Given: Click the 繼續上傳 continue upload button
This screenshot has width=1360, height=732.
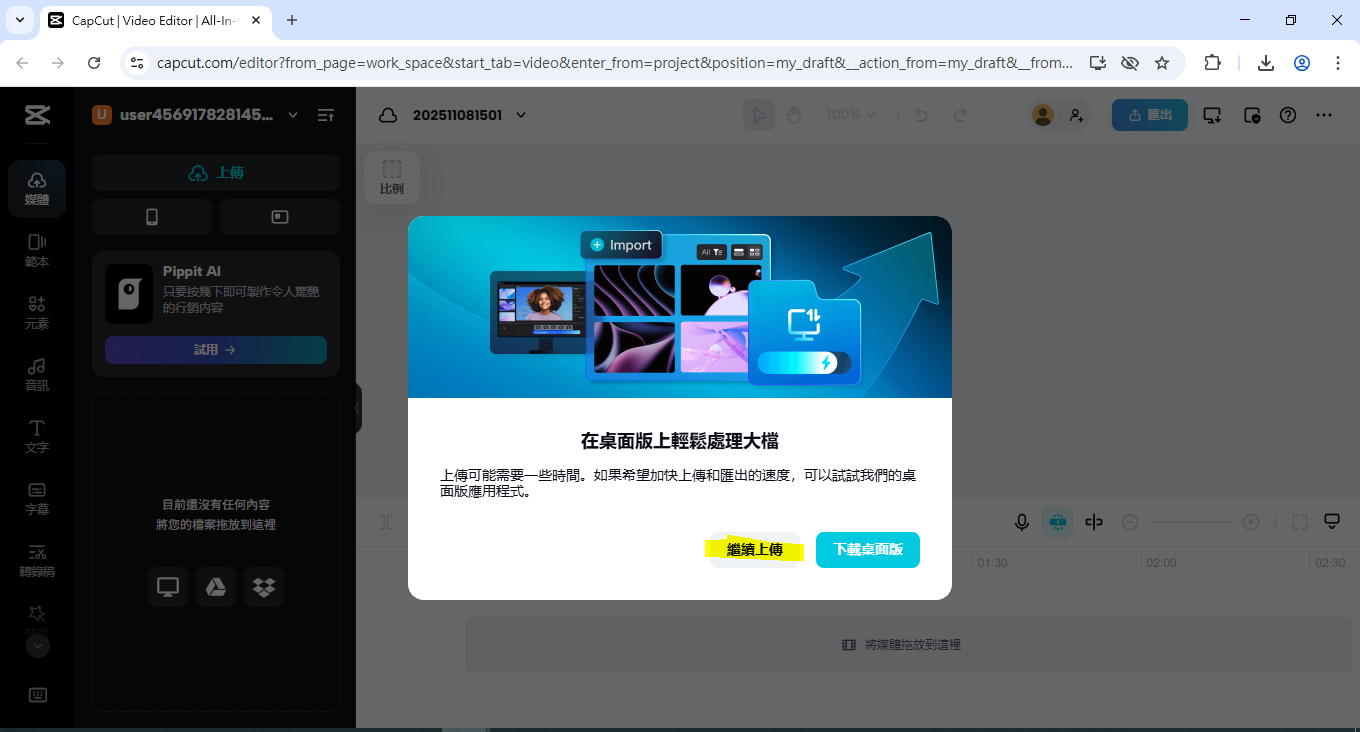Looking at the screenshot, I should pos(755,550).
